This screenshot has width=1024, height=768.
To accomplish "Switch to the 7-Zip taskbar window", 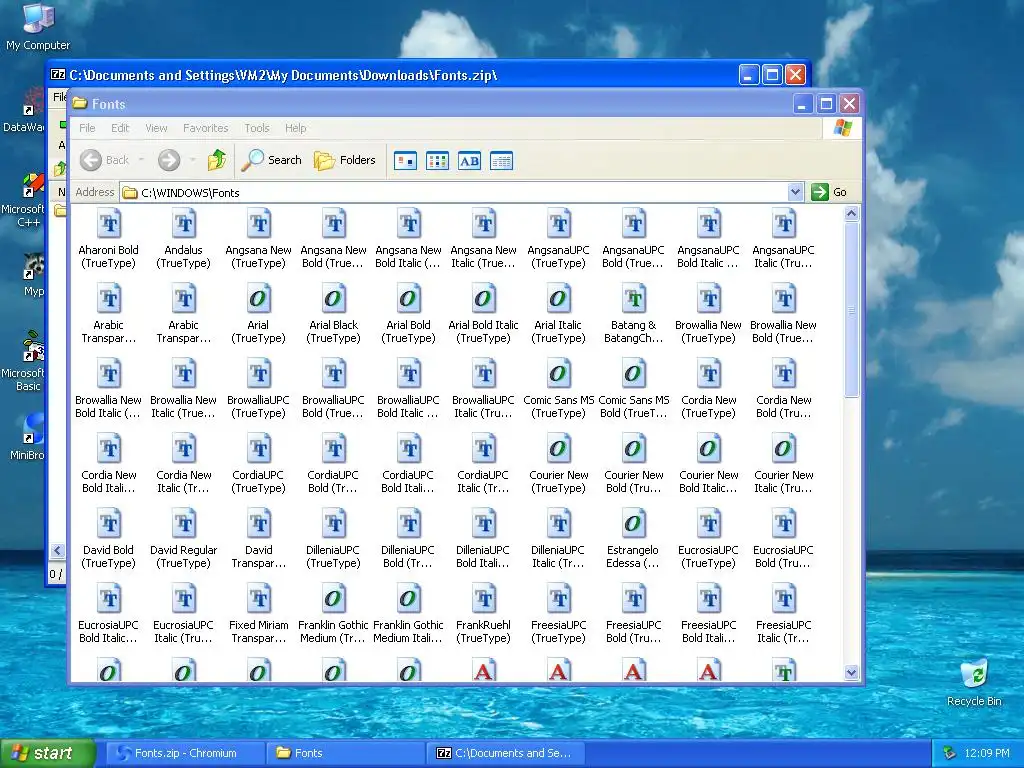I will pyautogui.click(x=505, y=753).
